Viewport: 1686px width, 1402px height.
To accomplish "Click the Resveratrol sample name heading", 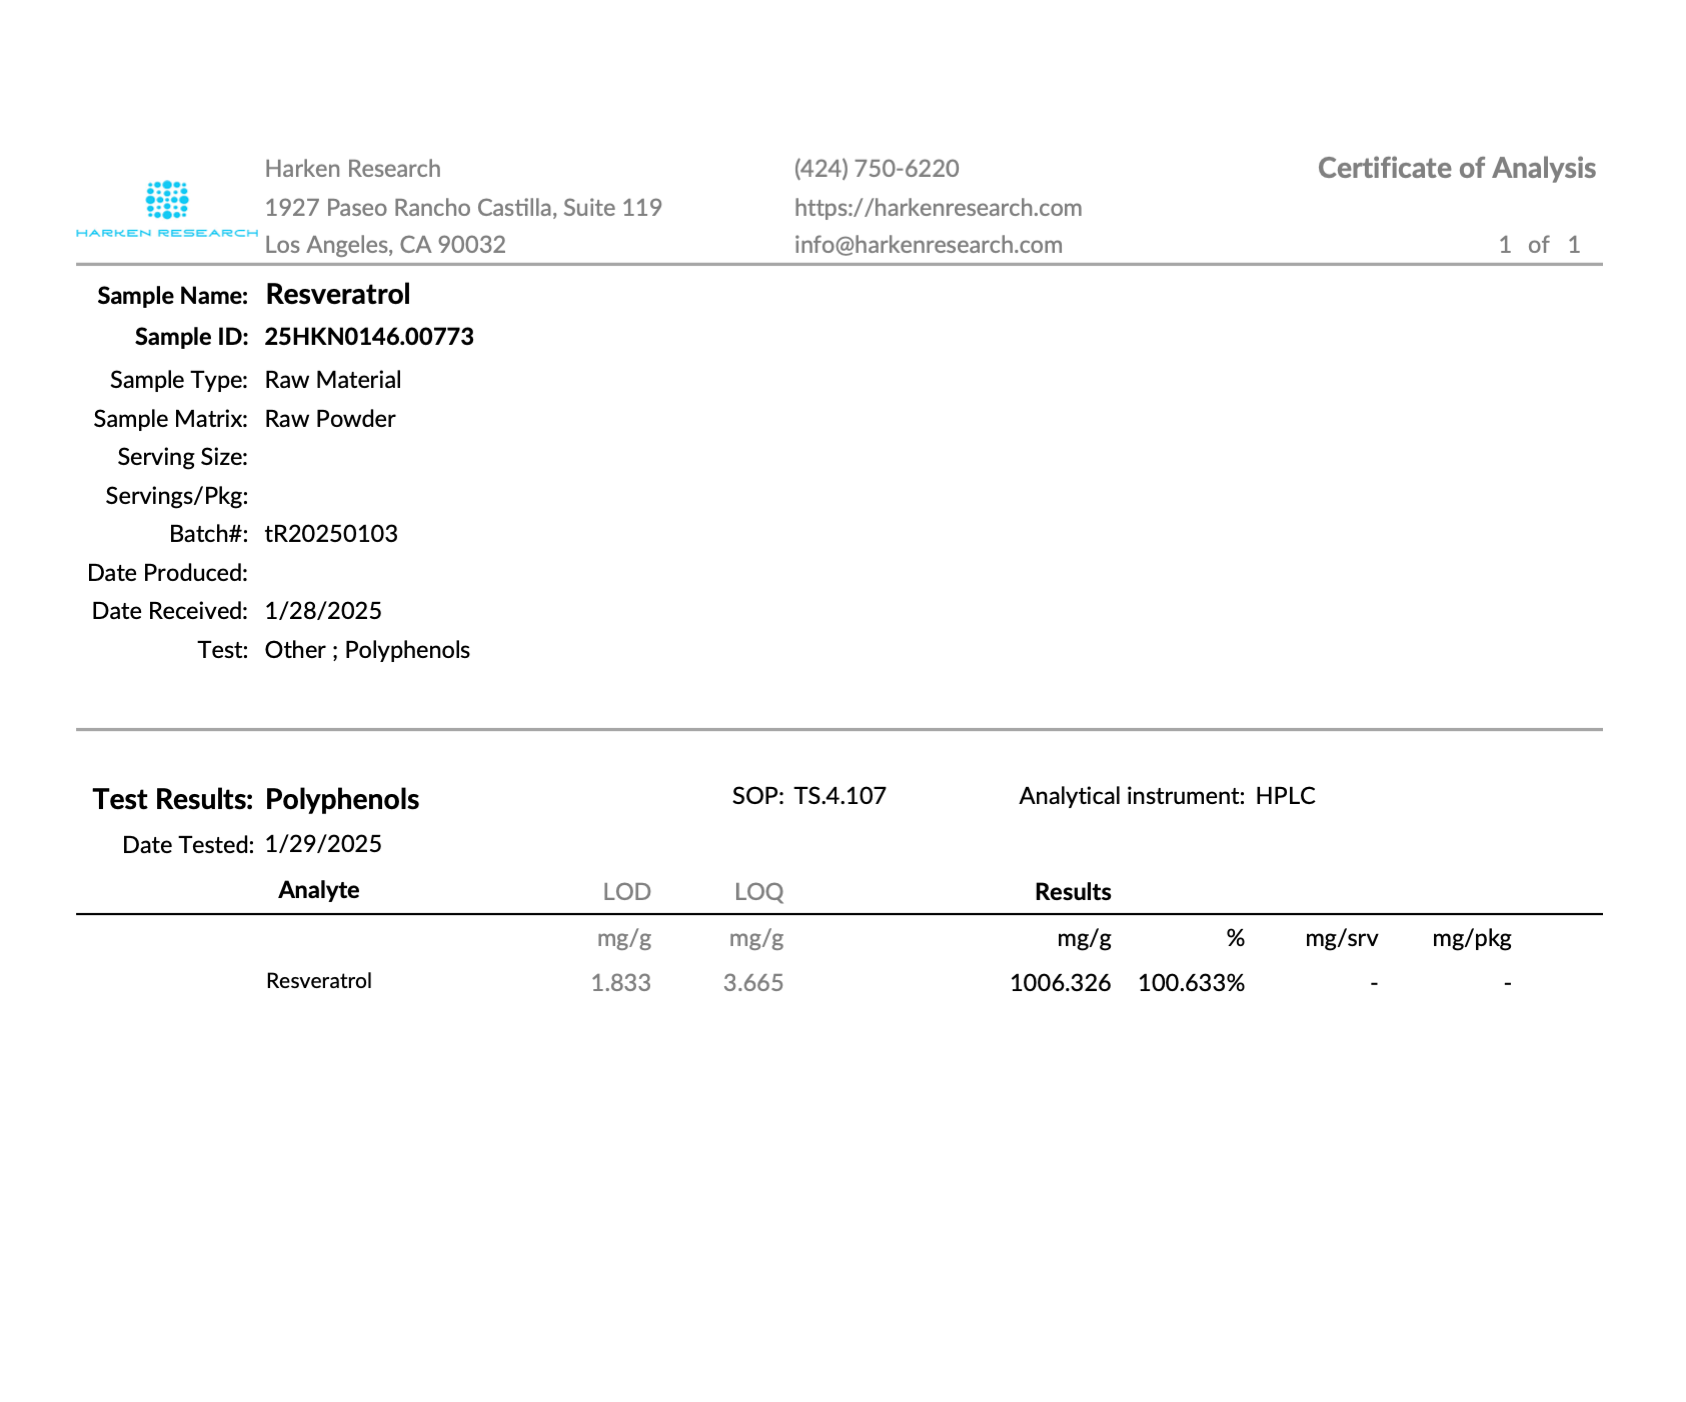I will tap(338, 294).
